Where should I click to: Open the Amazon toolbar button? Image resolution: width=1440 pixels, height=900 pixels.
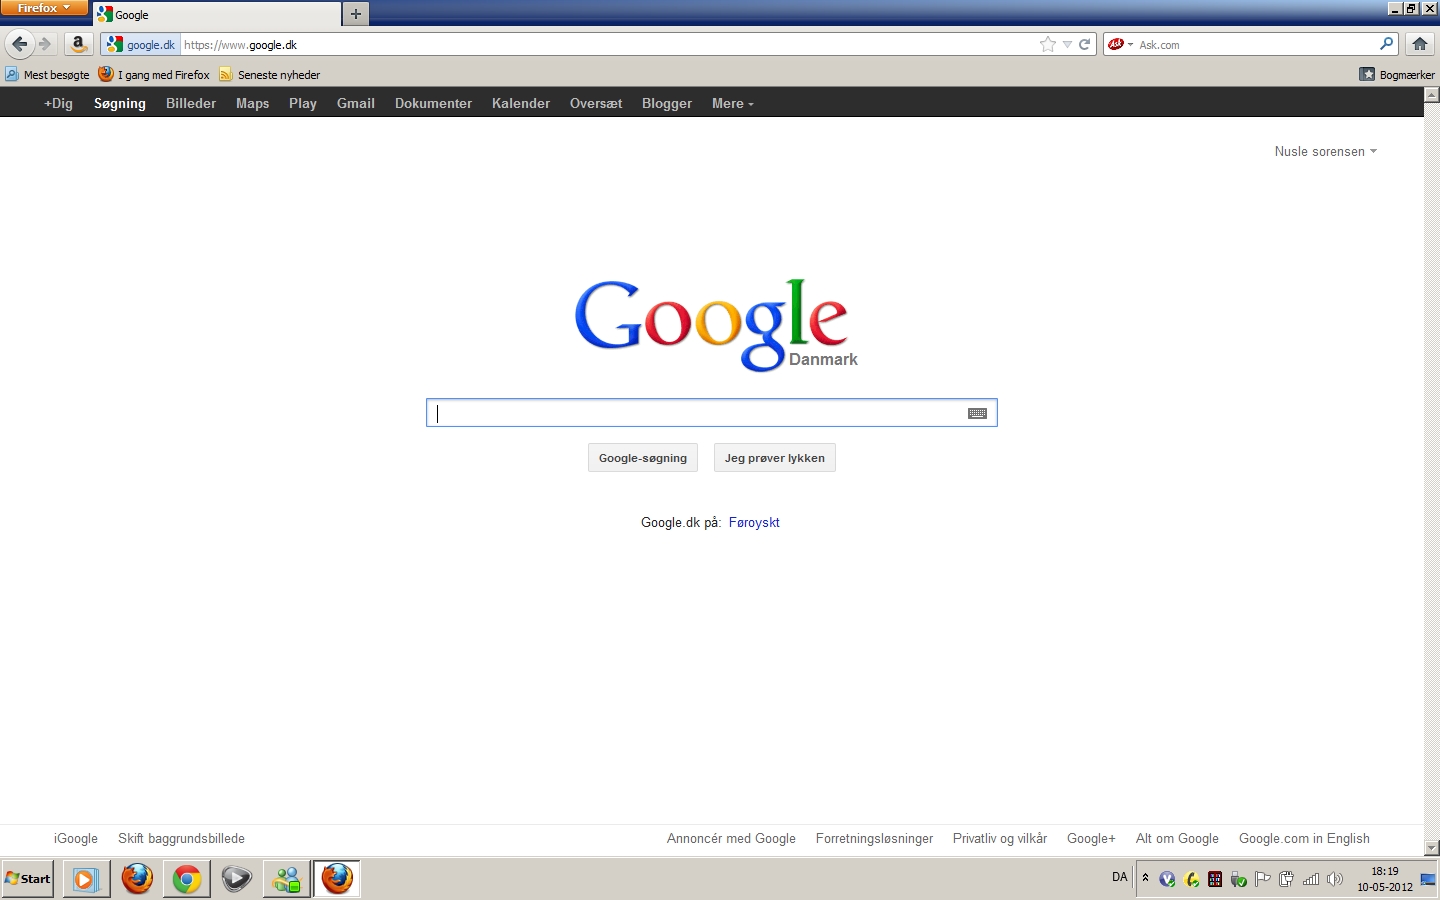coord(78,44)
